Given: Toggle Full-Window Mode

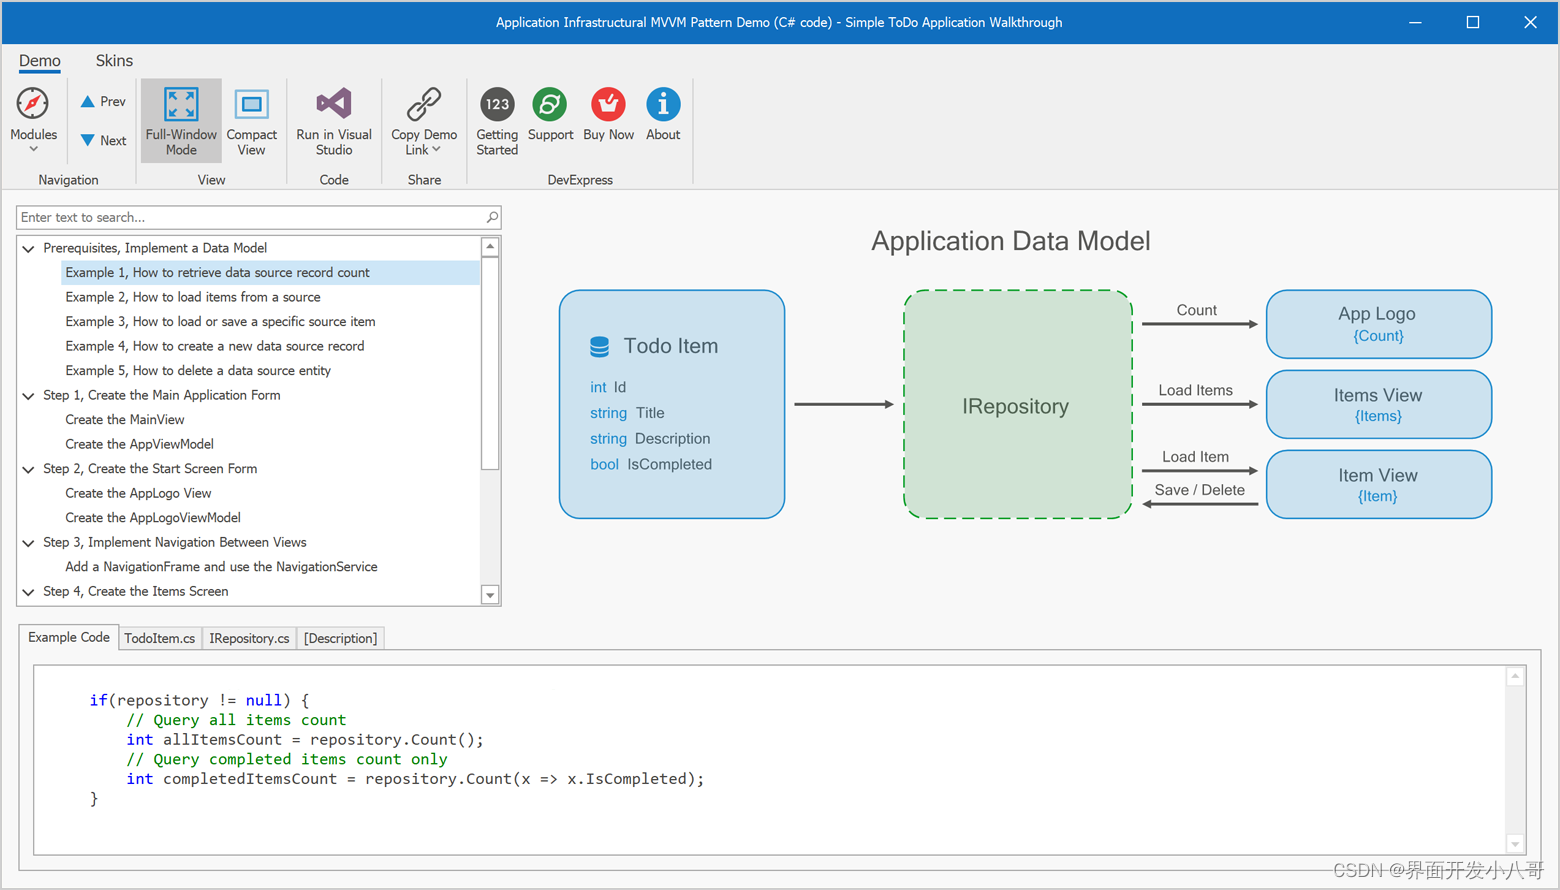Looking at the screenshot, I should pos(181,120).
